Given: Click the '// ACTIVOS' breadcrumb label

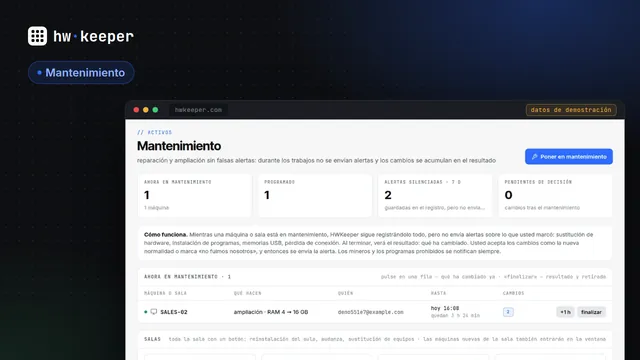Looking at the screenshot, I should [x=155, y=132].
